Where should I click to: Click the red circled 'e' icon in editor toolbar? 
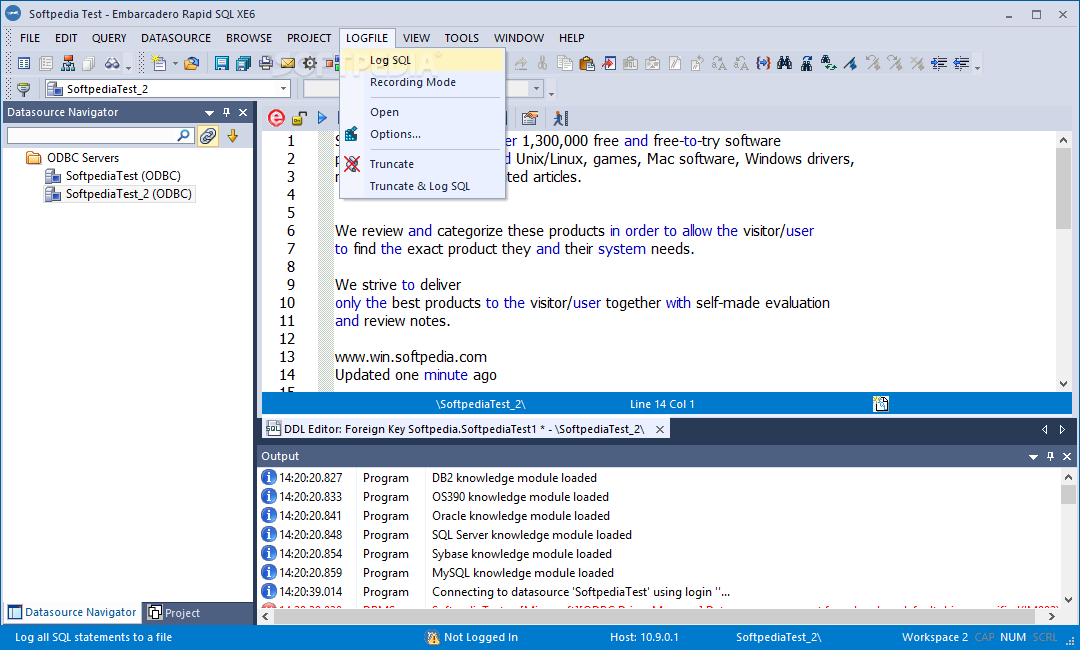click(276, 118)
